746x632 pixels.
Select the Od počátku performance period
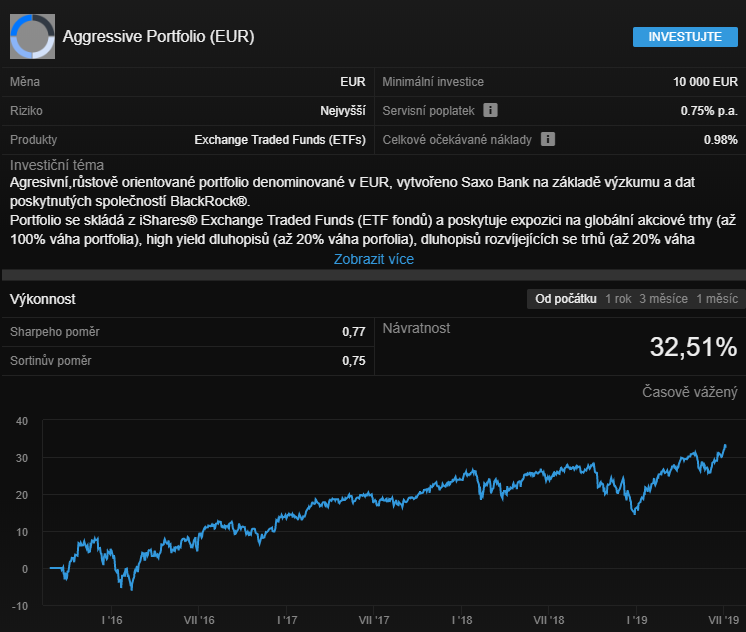tap(566, 299)
